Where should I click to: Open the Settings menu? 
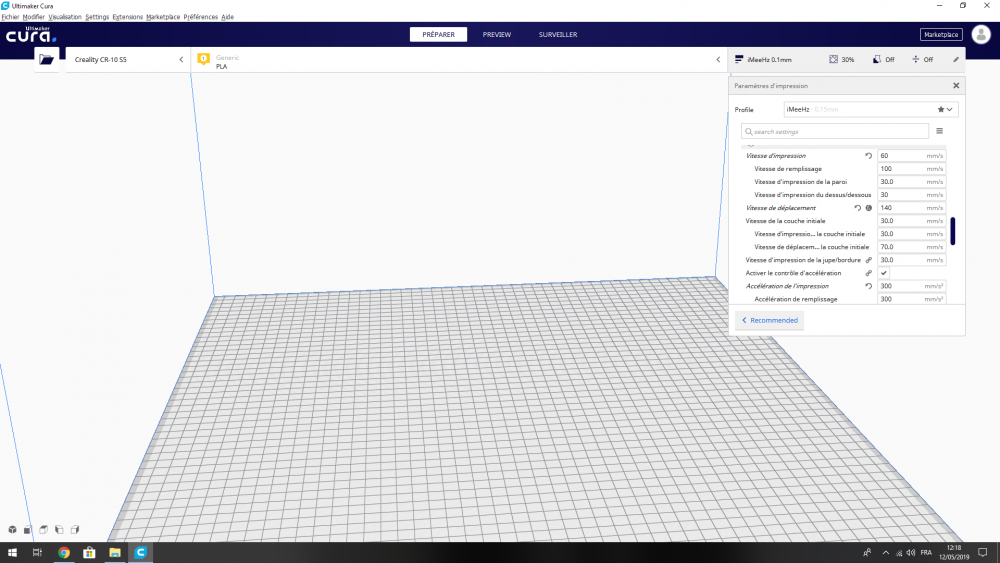click(97, 17)
